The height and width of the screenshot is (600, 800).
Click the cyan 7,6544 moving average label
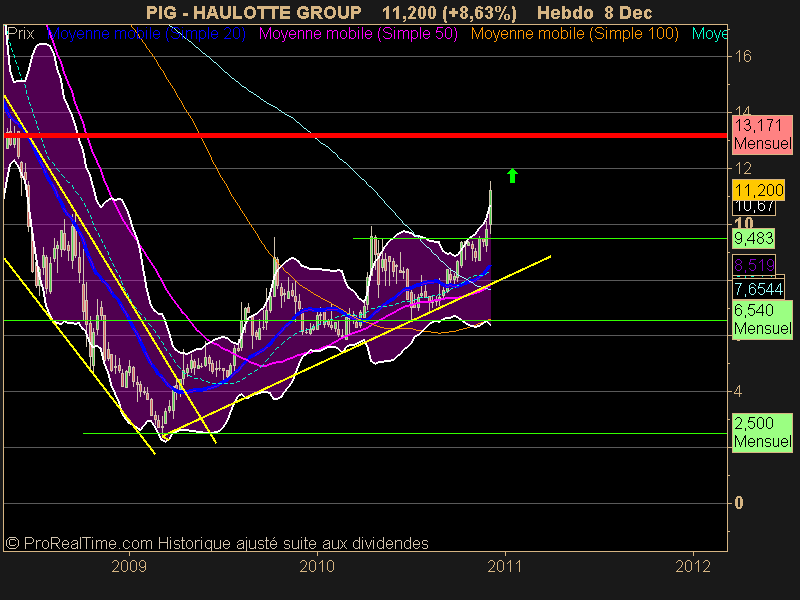point(758,289)
